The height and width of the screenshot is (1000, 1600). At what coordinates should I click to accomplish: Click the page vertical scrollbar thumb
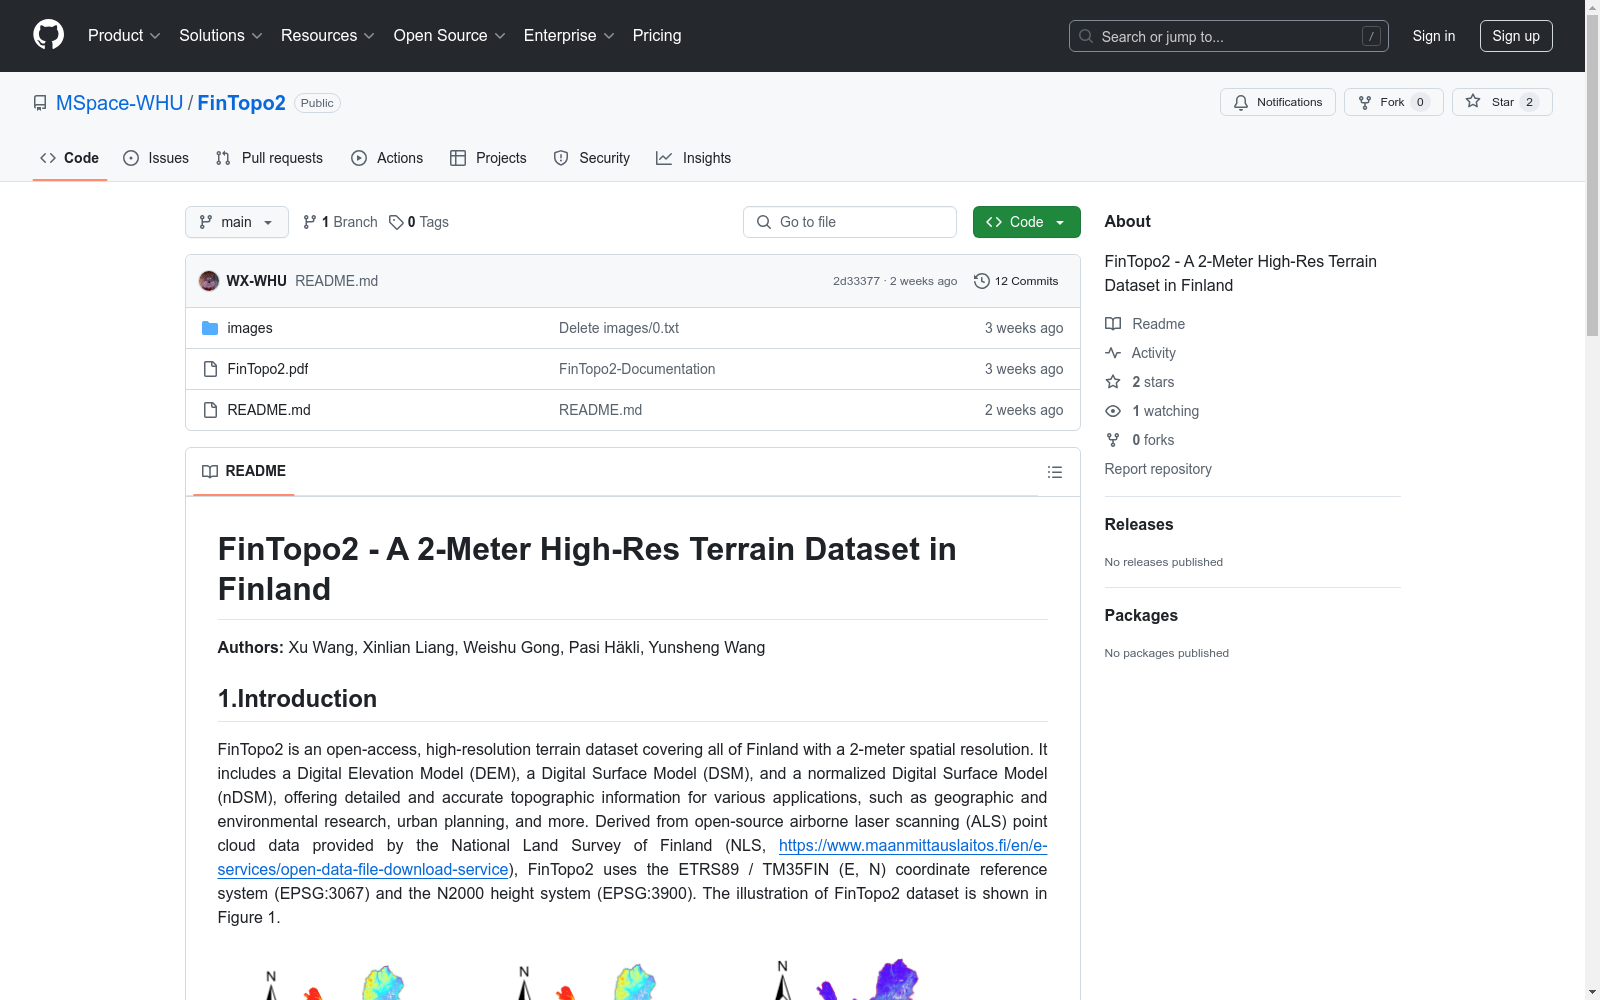point(1592,177)
